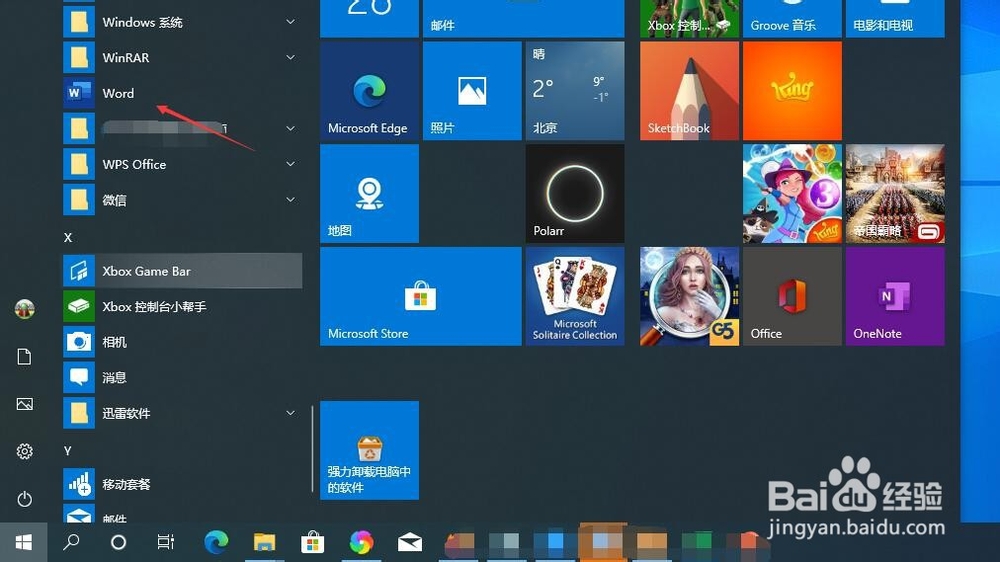Open the orange King tile
The image size is (1000, 562).
coord(792,91)
